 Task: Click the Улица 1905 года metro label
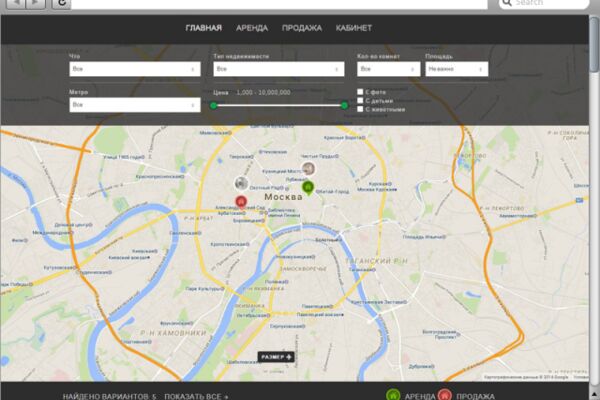coord(124,157)
